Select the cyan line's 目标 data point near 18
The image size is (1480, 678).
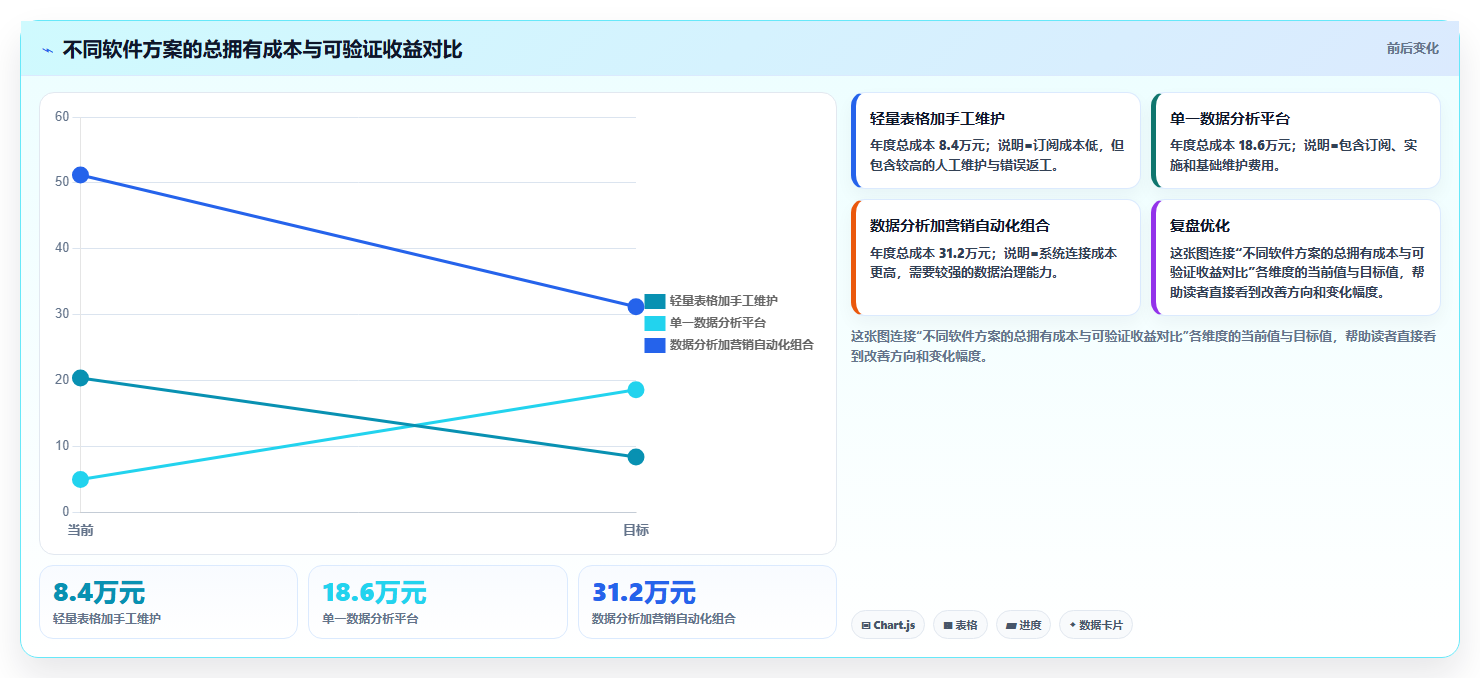[636, 390]
